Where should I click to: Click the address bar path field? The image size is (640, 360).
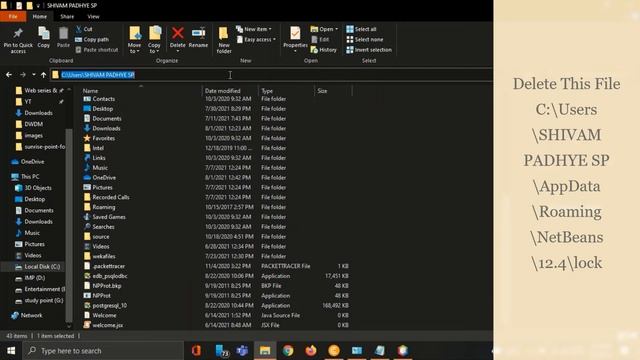tap(271, 75)
